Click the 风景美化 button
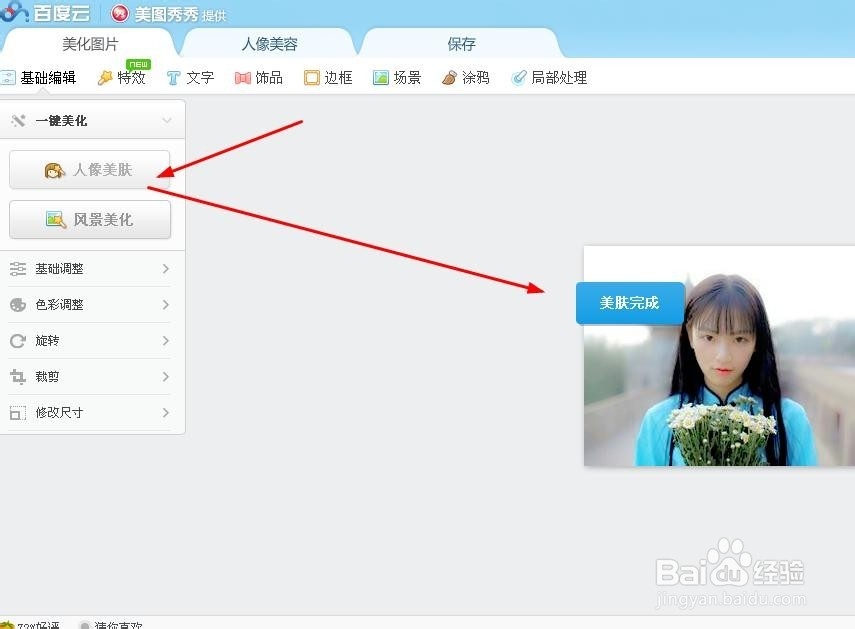This screenshot has width=855, height=629. tap(90, 220)
